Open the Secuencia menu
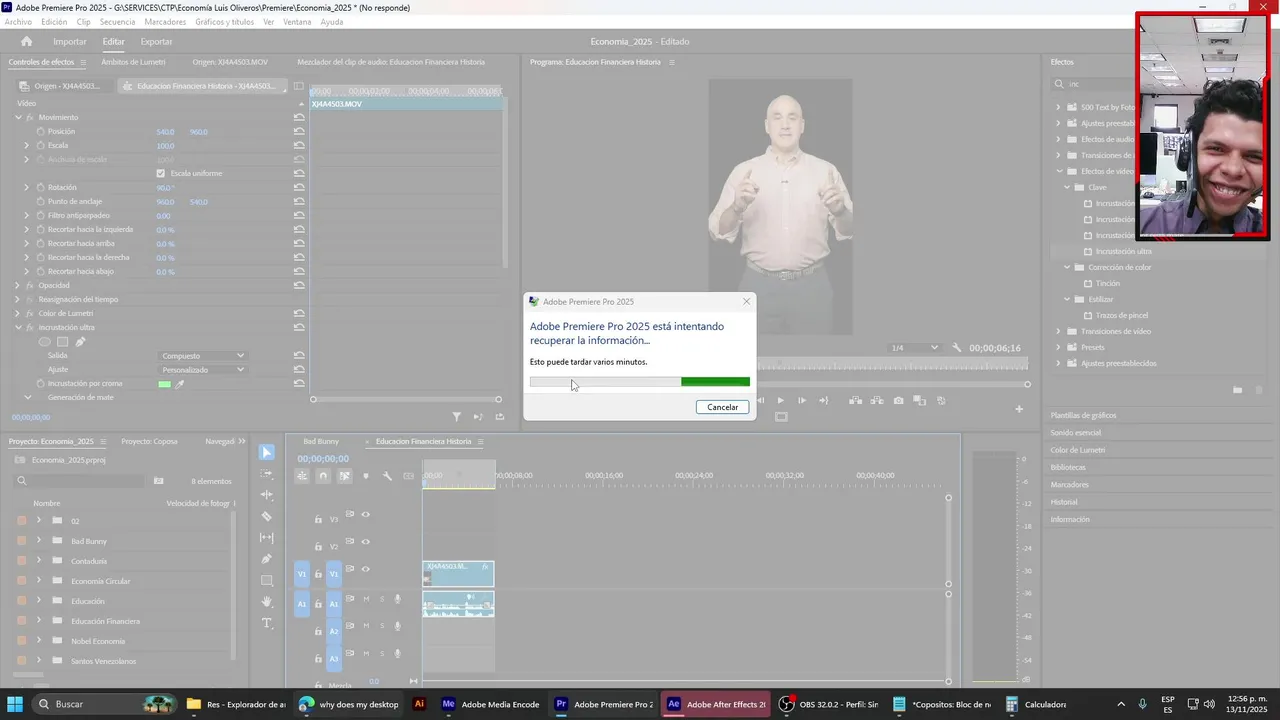The height and width of the screenshot is (720, 1280). coord(117,21)
